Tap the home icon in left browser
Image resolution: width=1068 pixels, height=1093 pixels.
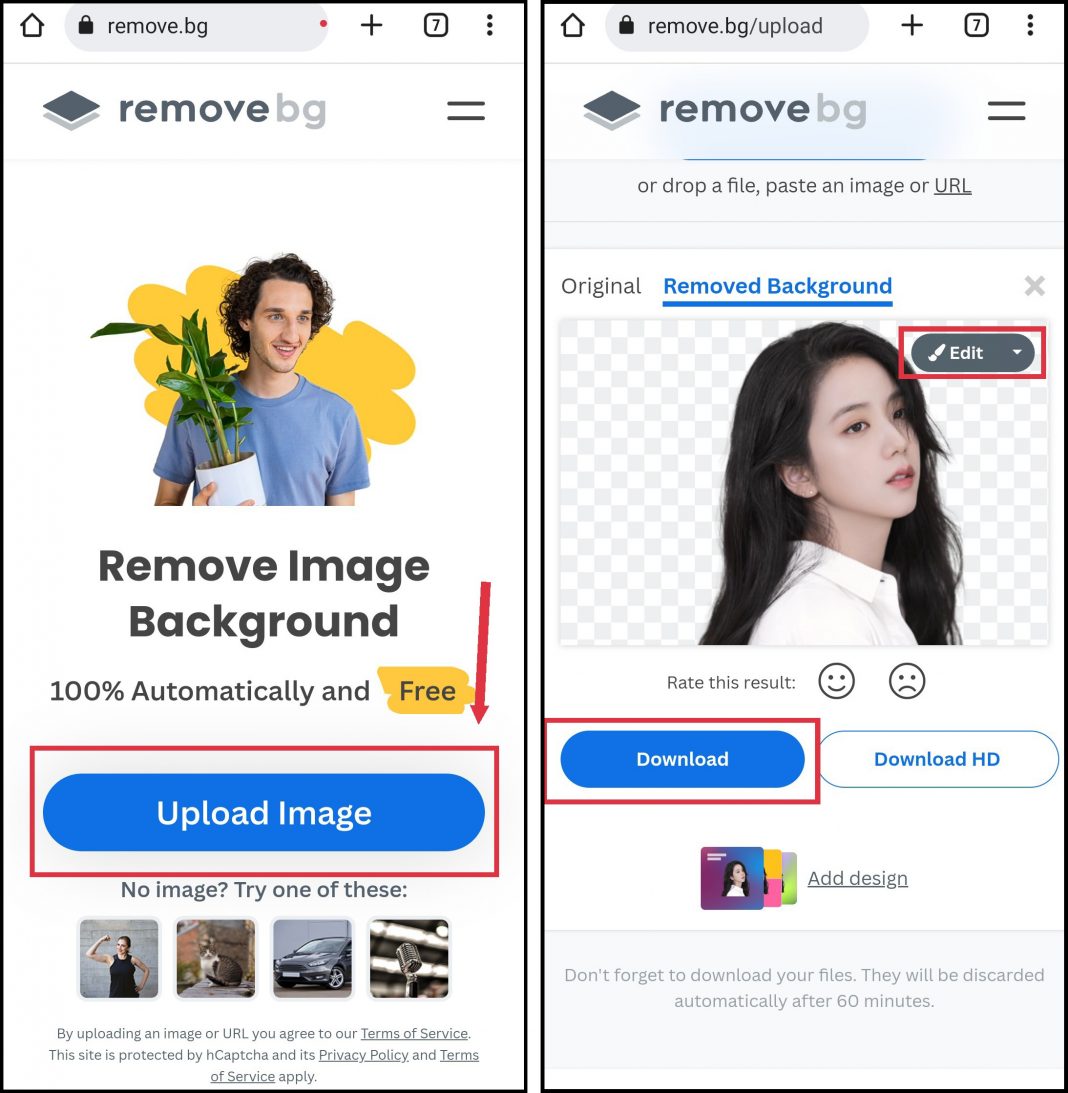(x=32, y=26)
